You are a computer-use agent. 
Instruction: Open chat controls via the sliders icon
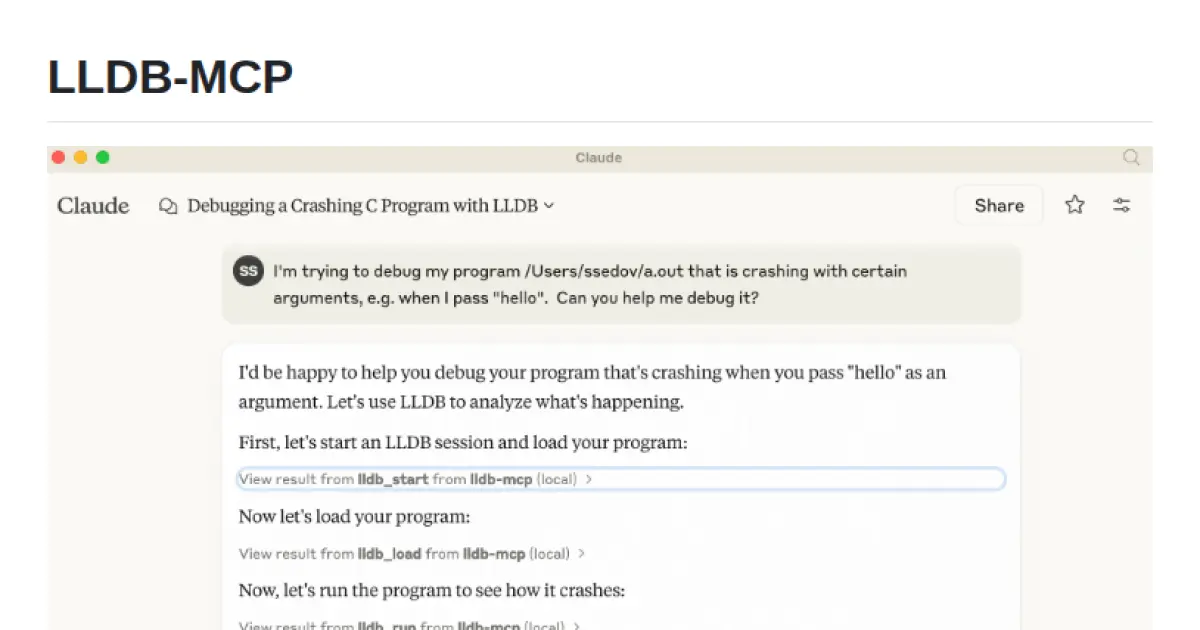(1122, 205)
